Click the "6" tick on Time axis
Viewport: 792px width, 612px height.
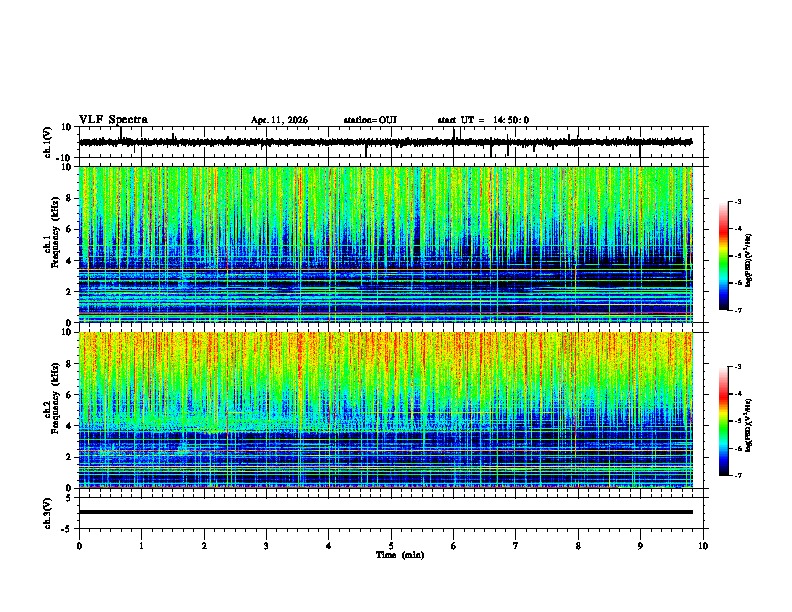454,546
